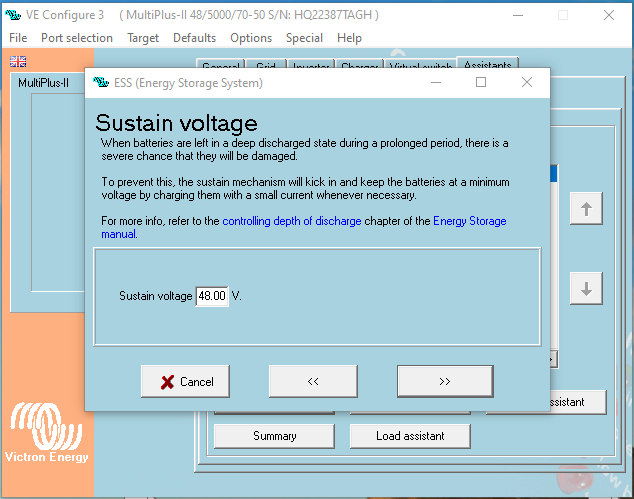This screenshot has height=499, width=634.
Task: Open the Port selection menu
Action: click(77, 38)
